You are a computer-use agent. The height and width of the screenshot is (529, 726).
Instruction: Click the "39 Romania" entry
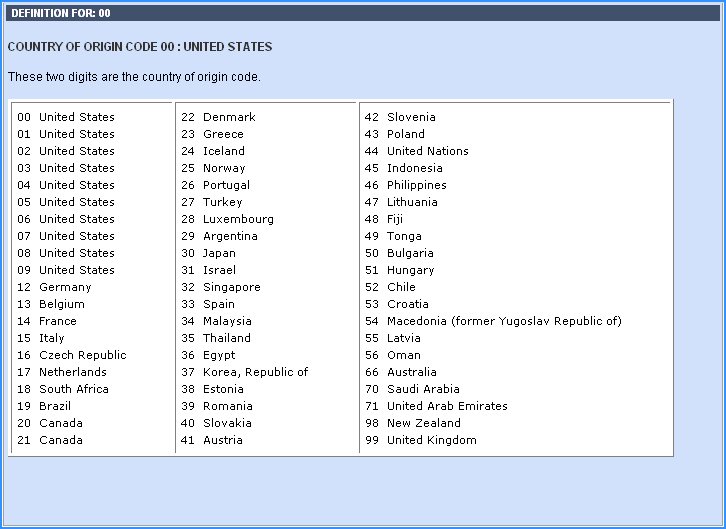coord(217,406)
